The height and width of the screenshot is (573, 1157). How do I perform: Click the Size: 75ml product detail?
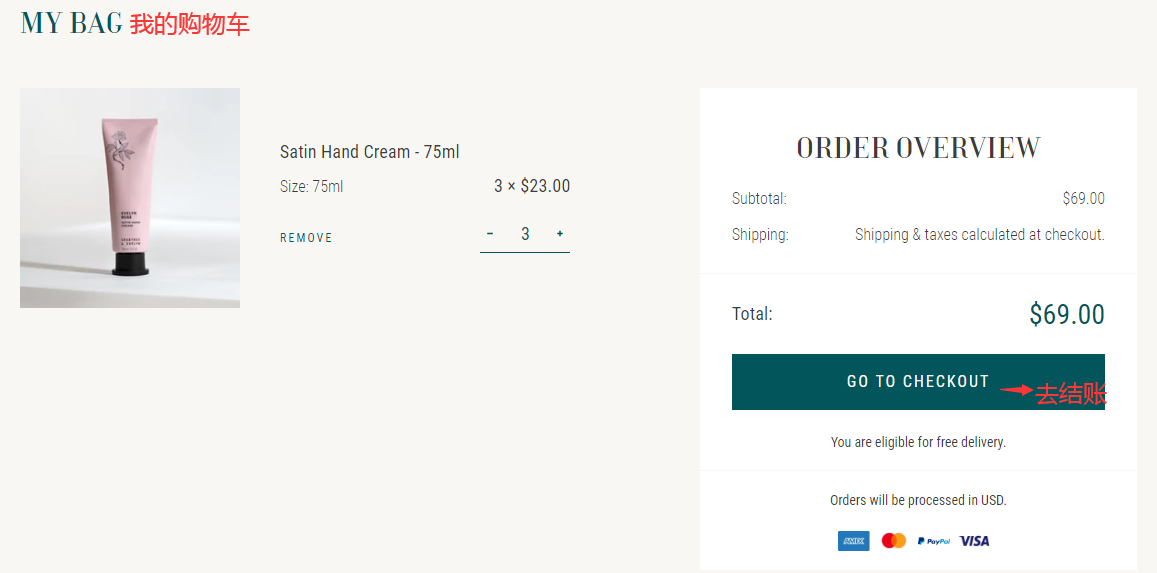point(312,186)
